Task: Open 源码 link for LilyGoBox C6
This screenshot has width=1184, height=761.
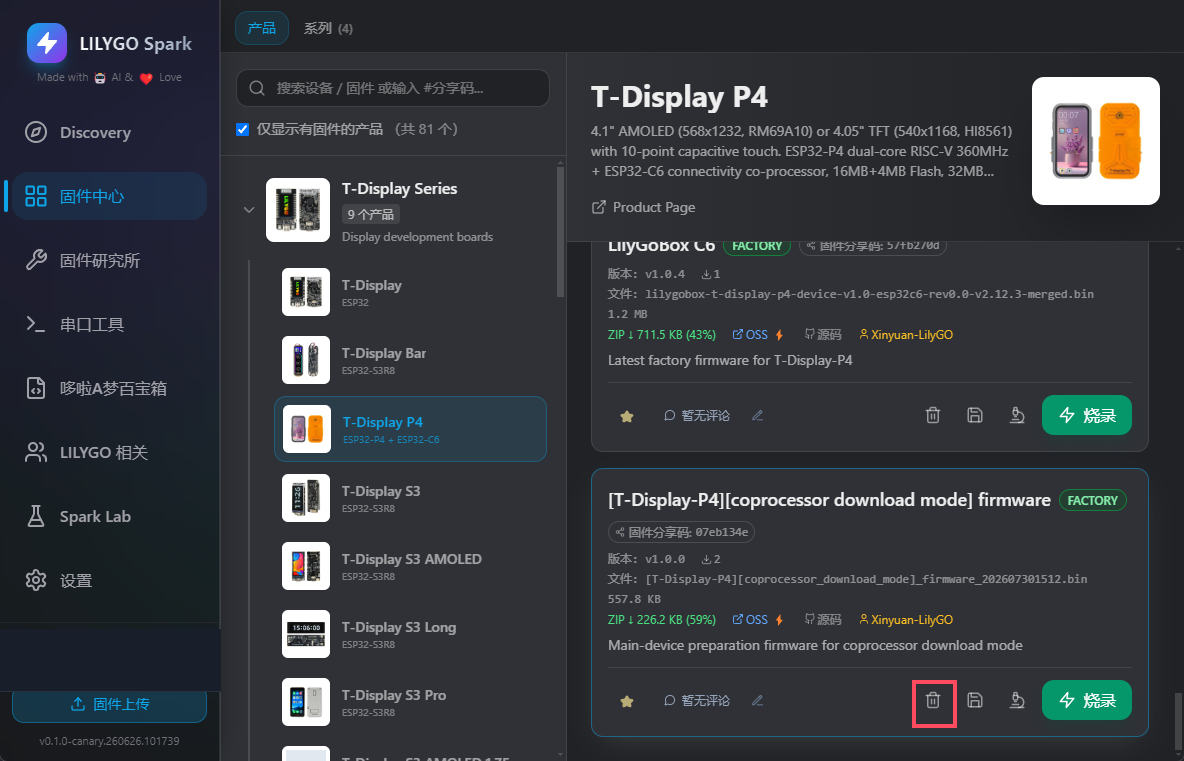Action: 823,334
